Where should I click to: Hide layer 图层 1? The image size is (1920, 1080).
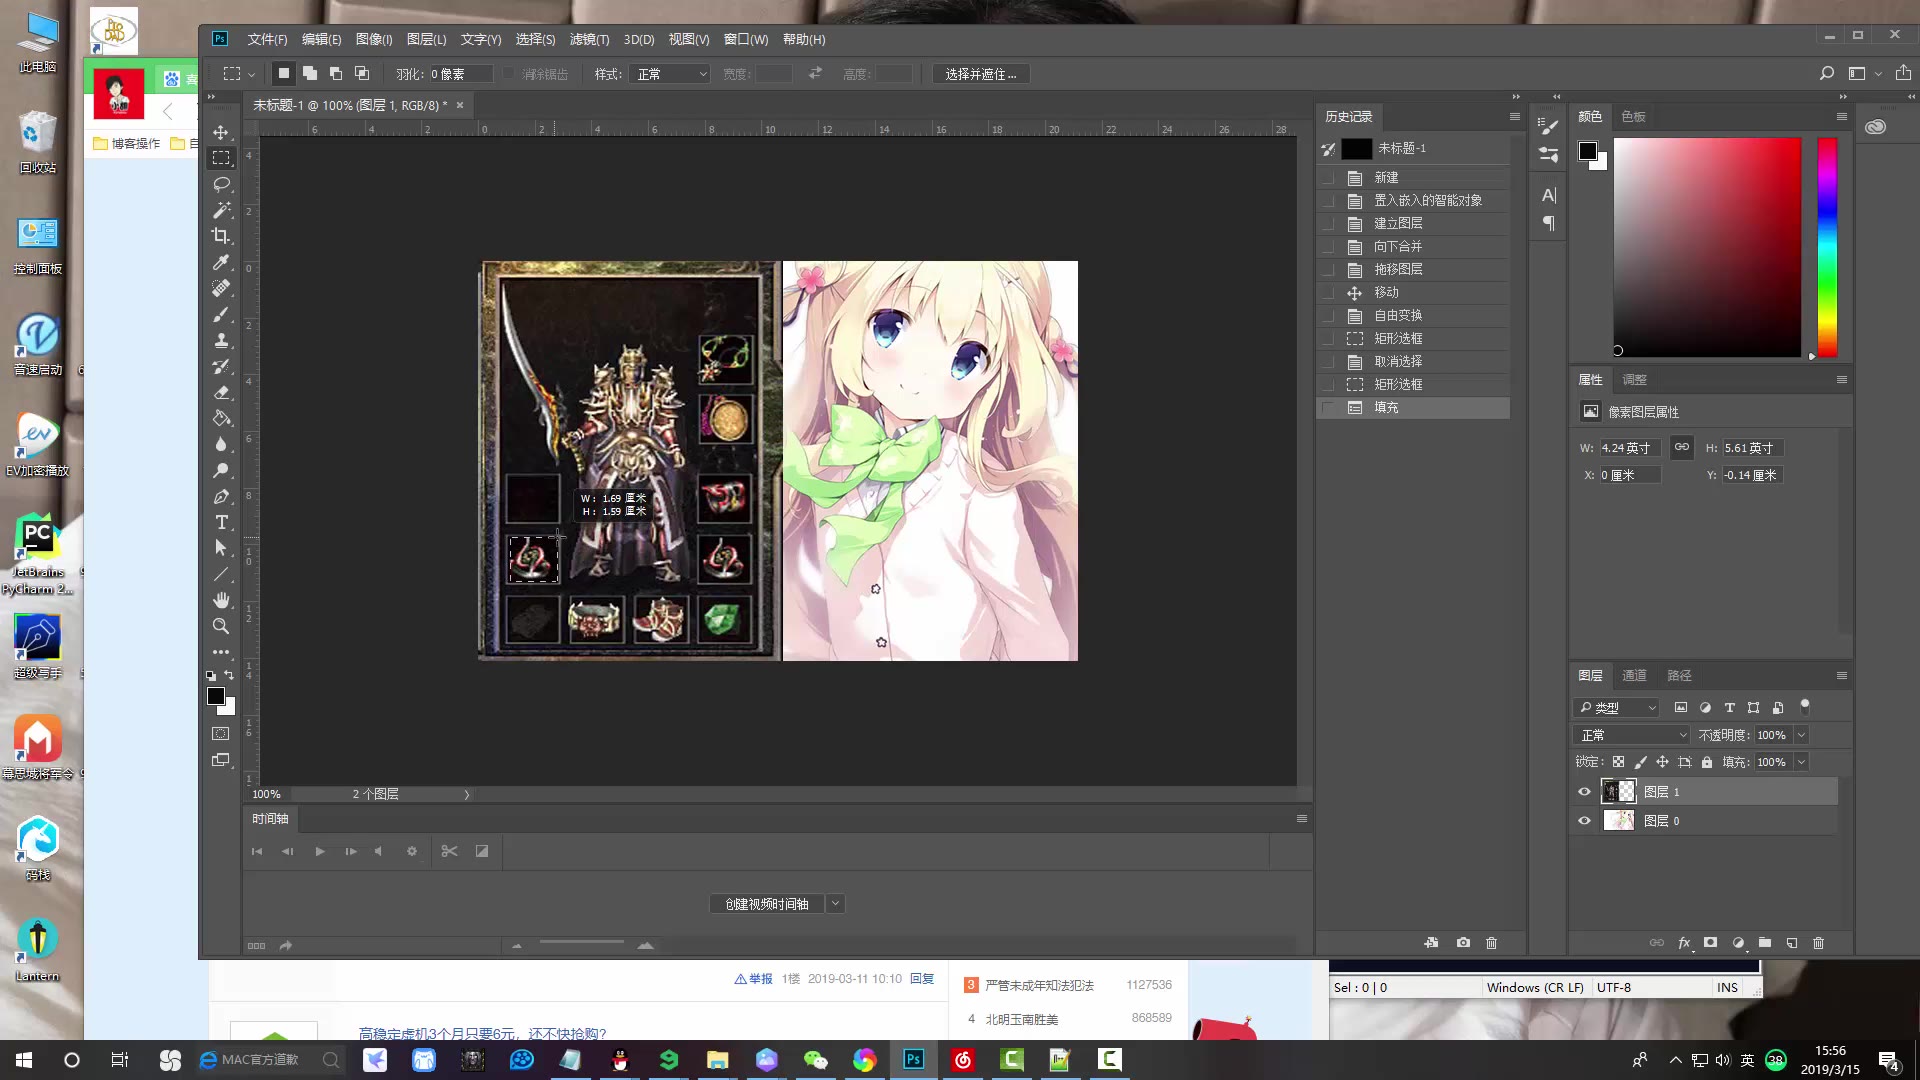1584,792
